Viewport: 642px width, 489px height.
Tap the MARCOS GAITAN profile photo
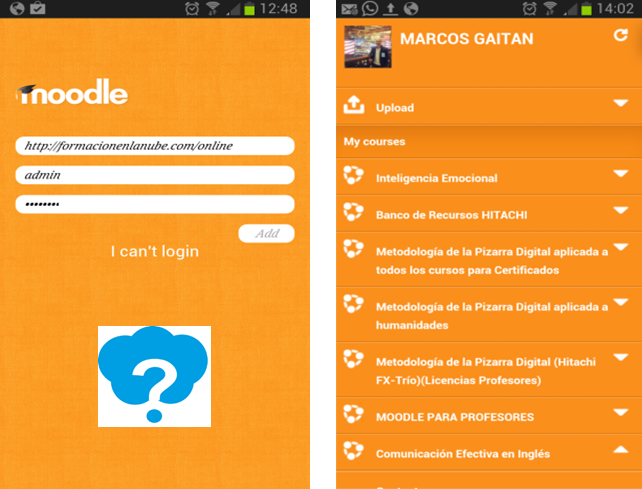[367, 46]
